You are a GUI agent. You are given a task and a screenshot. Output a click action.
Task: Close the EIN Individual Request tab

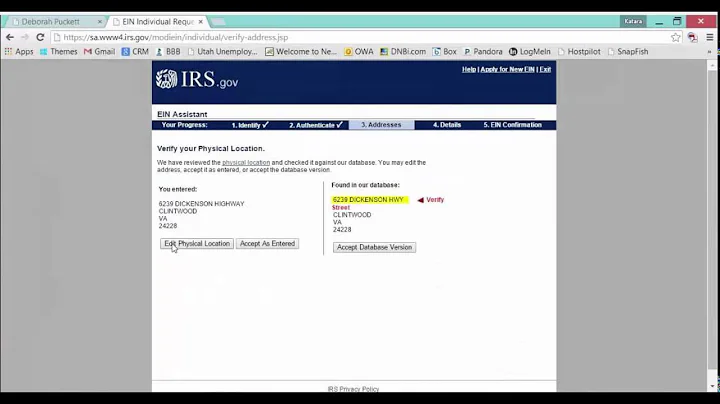coord(201,22)
